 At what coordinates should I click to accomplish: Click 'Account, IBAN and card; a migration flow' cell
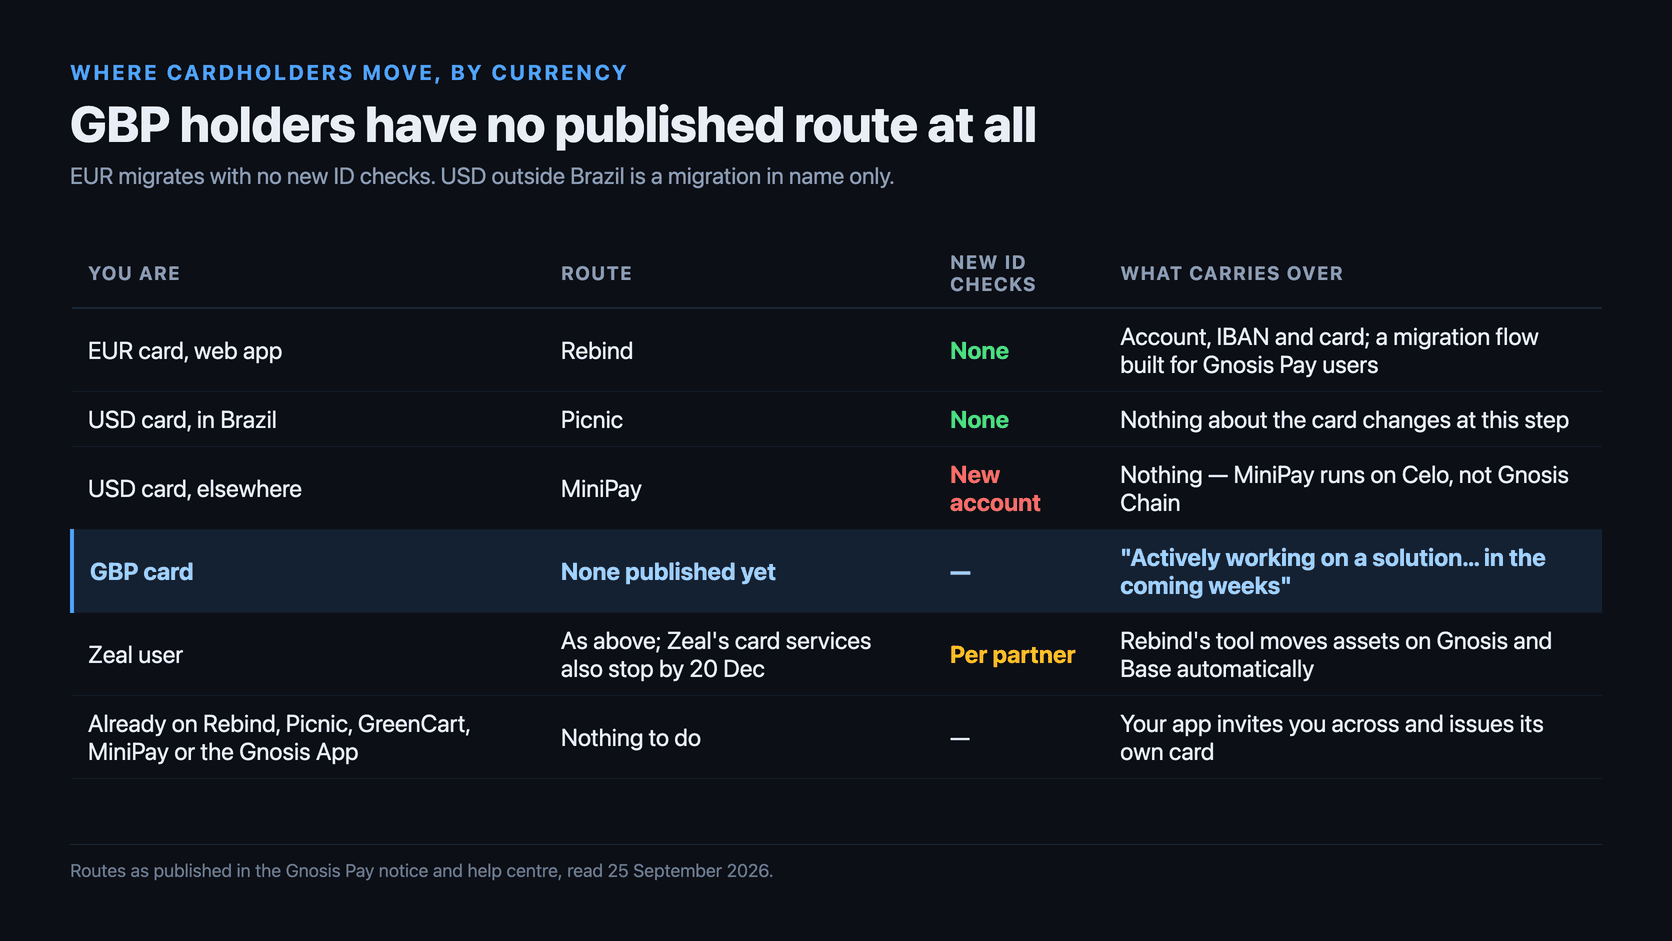[x=1329, y=351]
